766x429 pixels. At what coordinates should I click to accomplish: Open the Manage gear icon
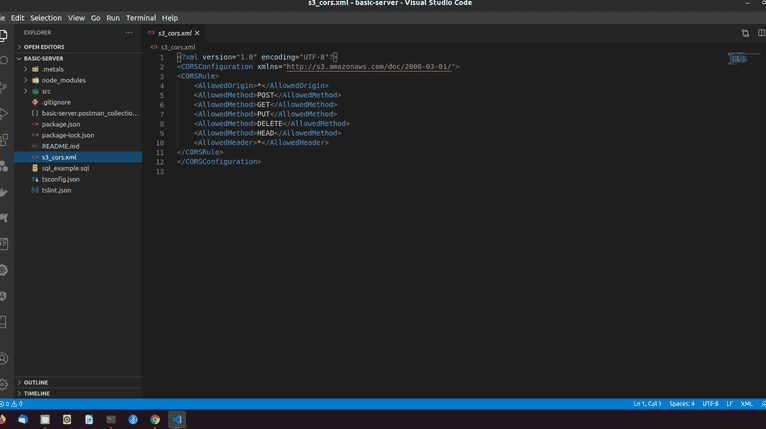tap(3, 385)
